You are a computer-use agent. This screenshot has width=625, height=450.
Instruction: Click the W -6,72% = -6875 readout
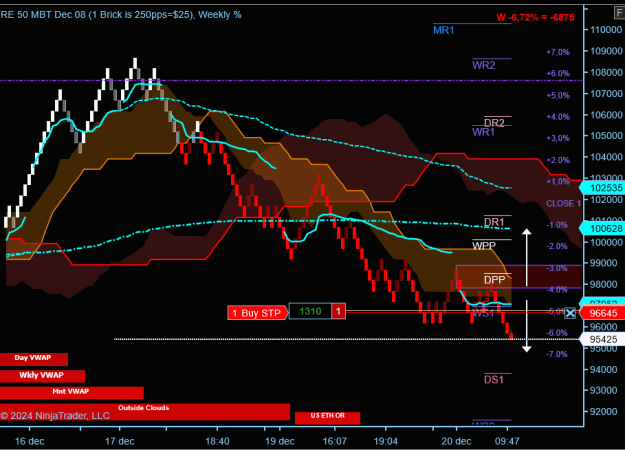(x=535, y=18)
